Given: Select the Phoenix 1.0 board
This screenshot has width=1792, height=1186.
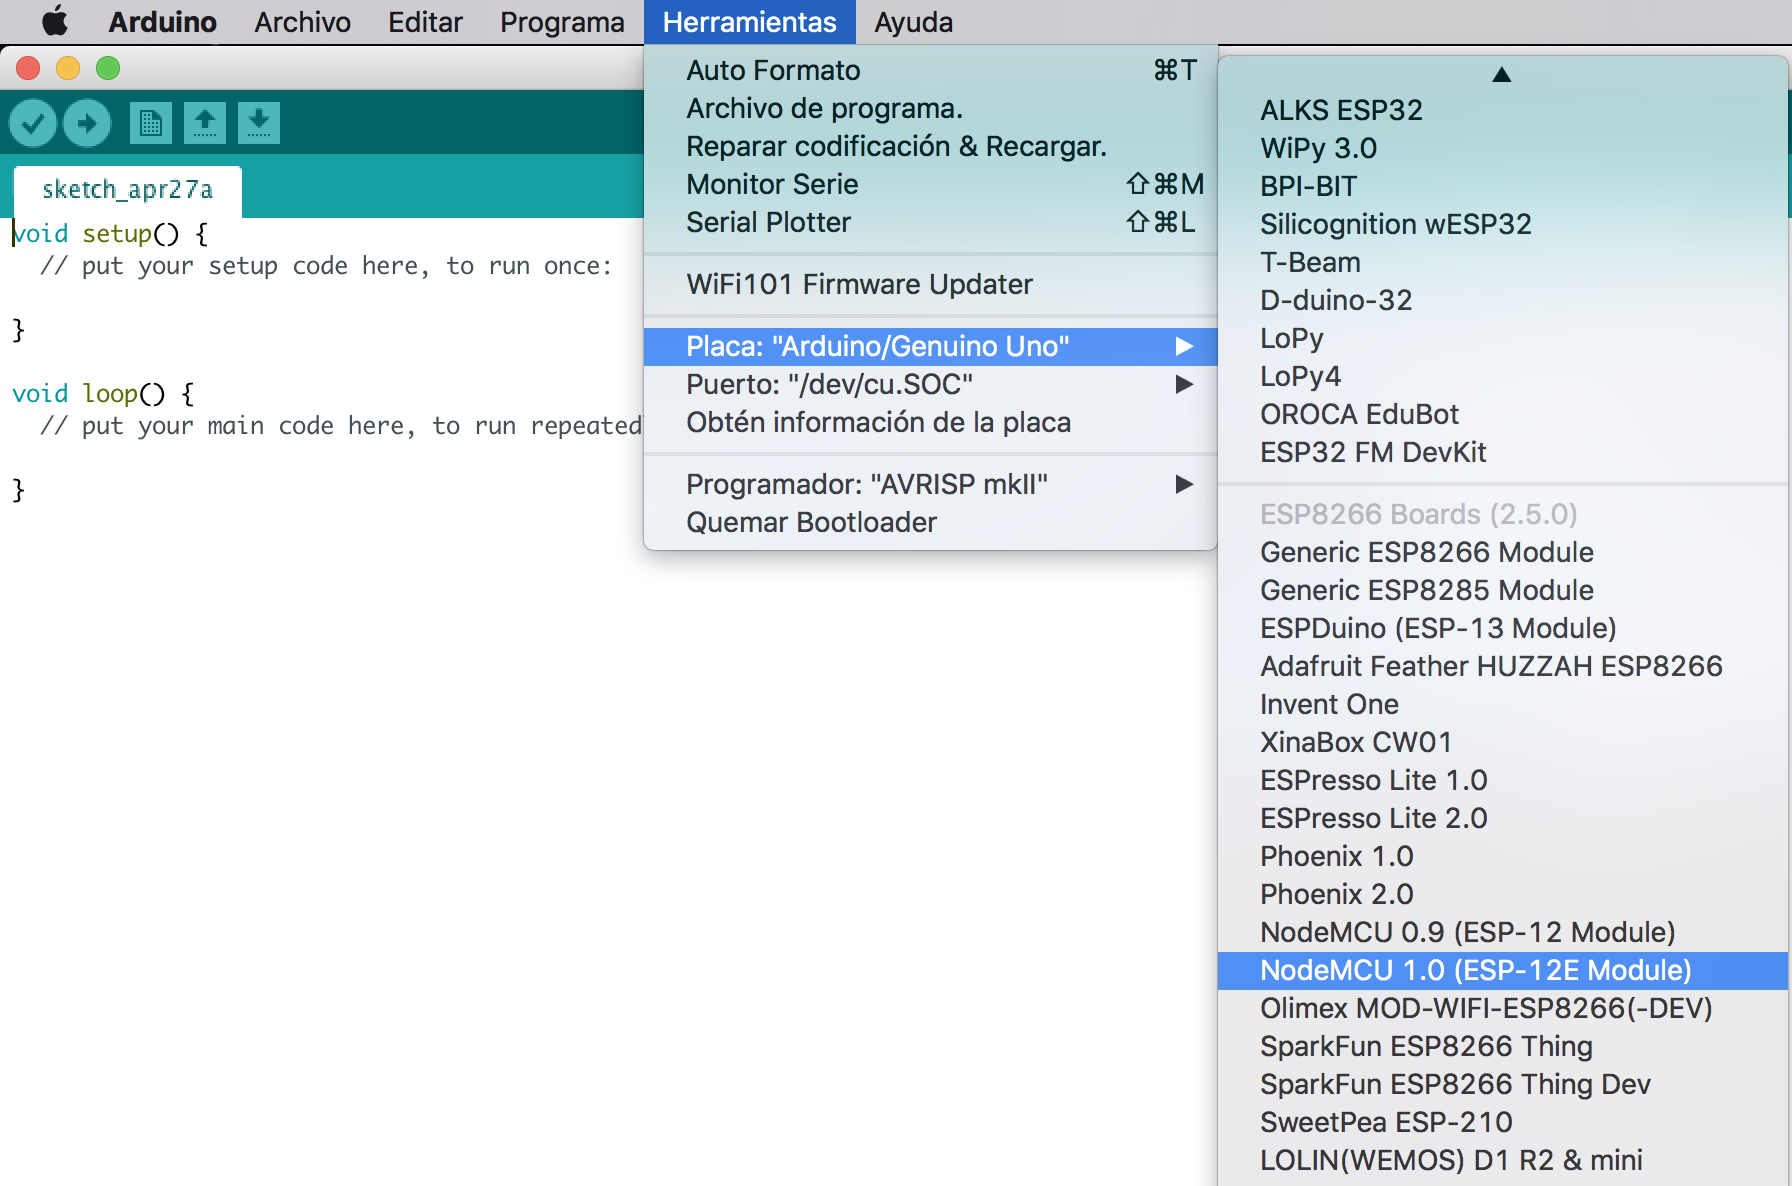Looking at the screenshot, I should tap(1503, 856).
